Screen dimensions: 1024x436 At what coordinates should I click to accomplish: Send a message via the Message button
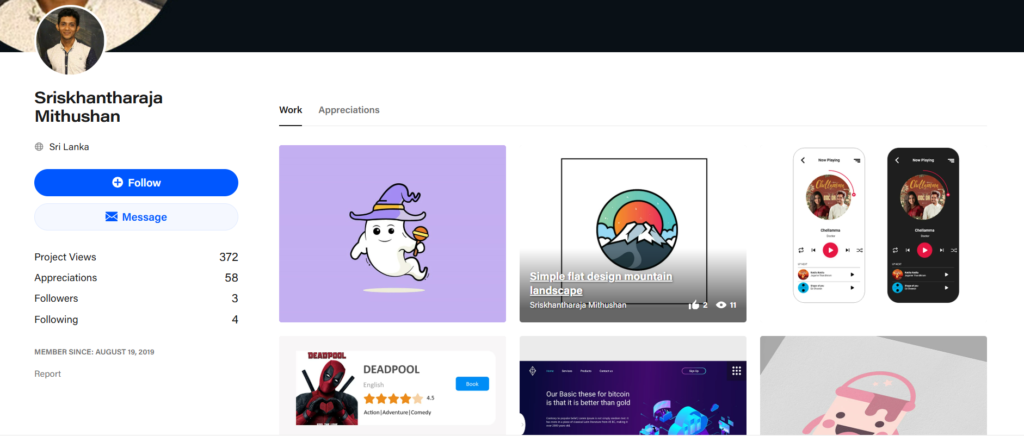[x=136, y=217]
